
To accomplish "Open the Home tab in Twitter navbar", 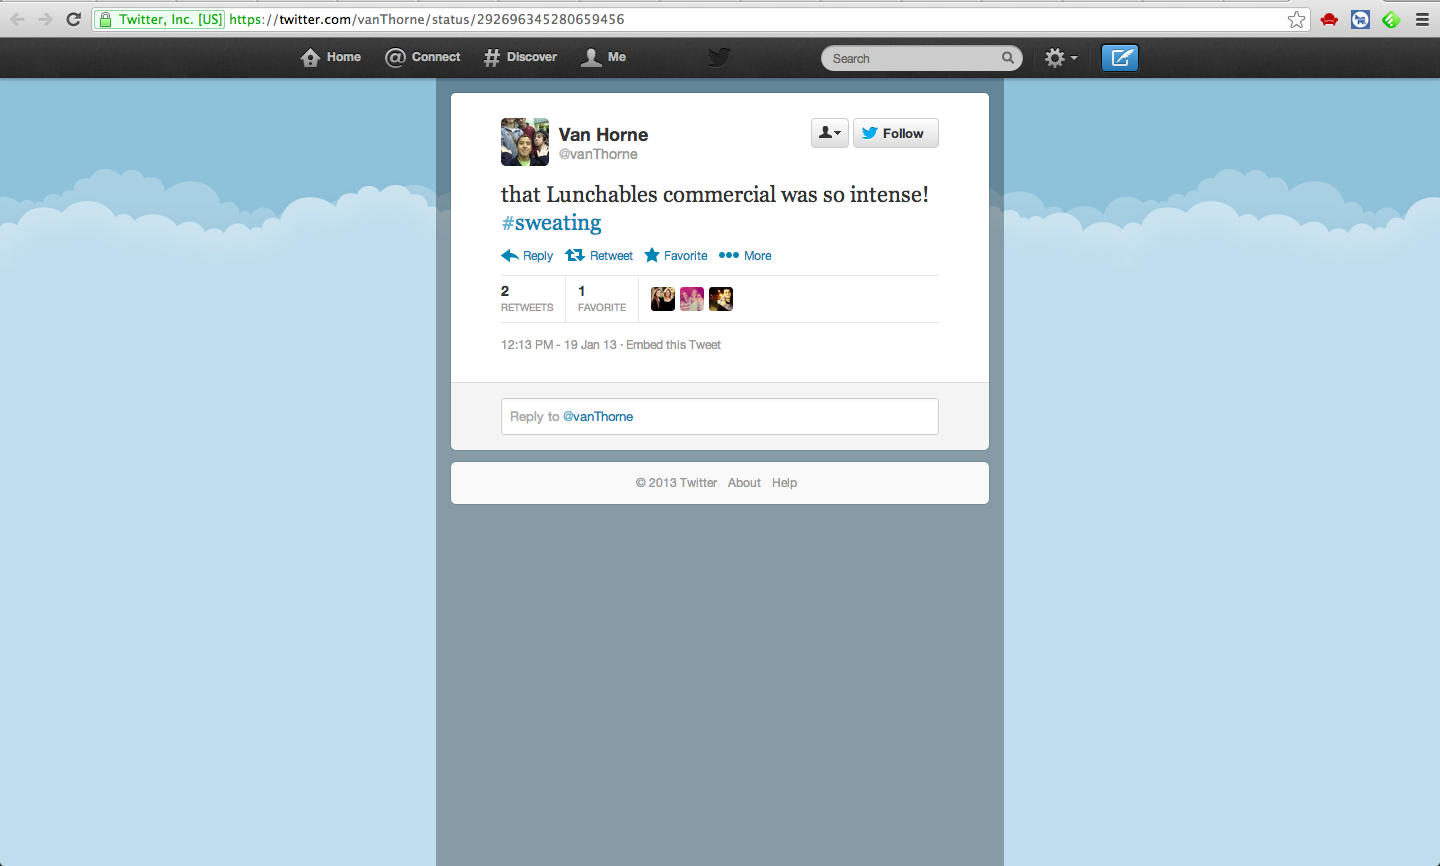I will tap(331, 57).
